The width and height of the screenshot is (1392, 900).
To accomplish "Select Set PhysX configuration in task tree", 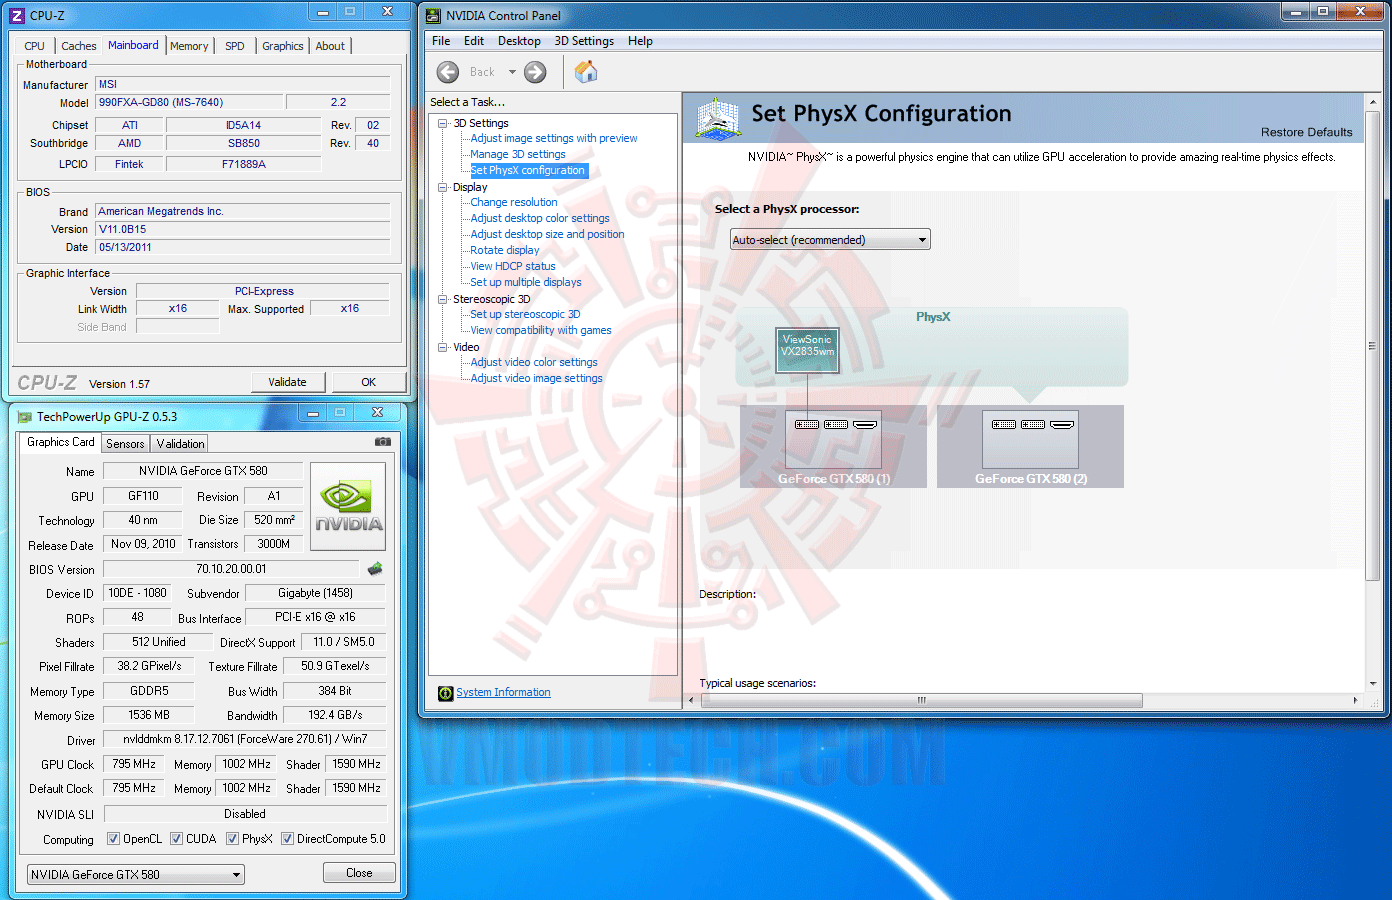I will (x=528, y=170).
